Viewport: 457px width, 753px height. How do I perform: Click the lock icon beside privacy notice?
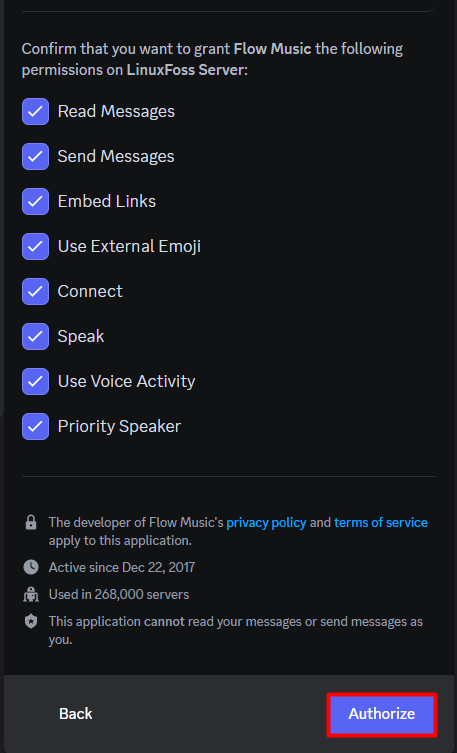31,522
